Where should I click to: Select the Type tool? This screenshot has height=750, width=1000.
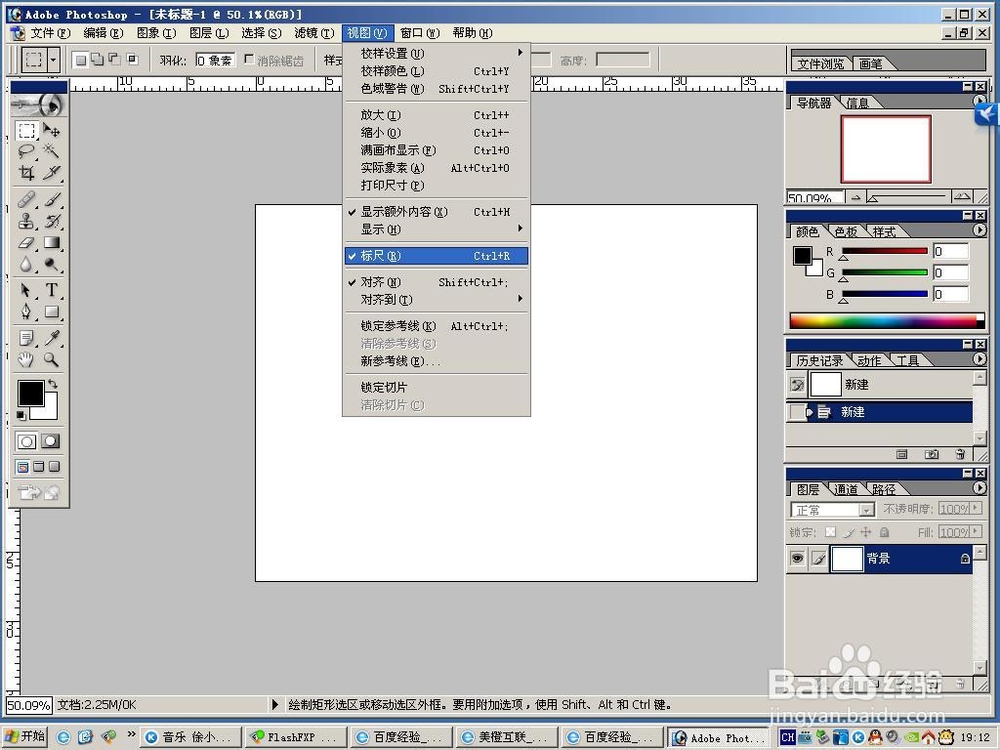pos(52,290)
